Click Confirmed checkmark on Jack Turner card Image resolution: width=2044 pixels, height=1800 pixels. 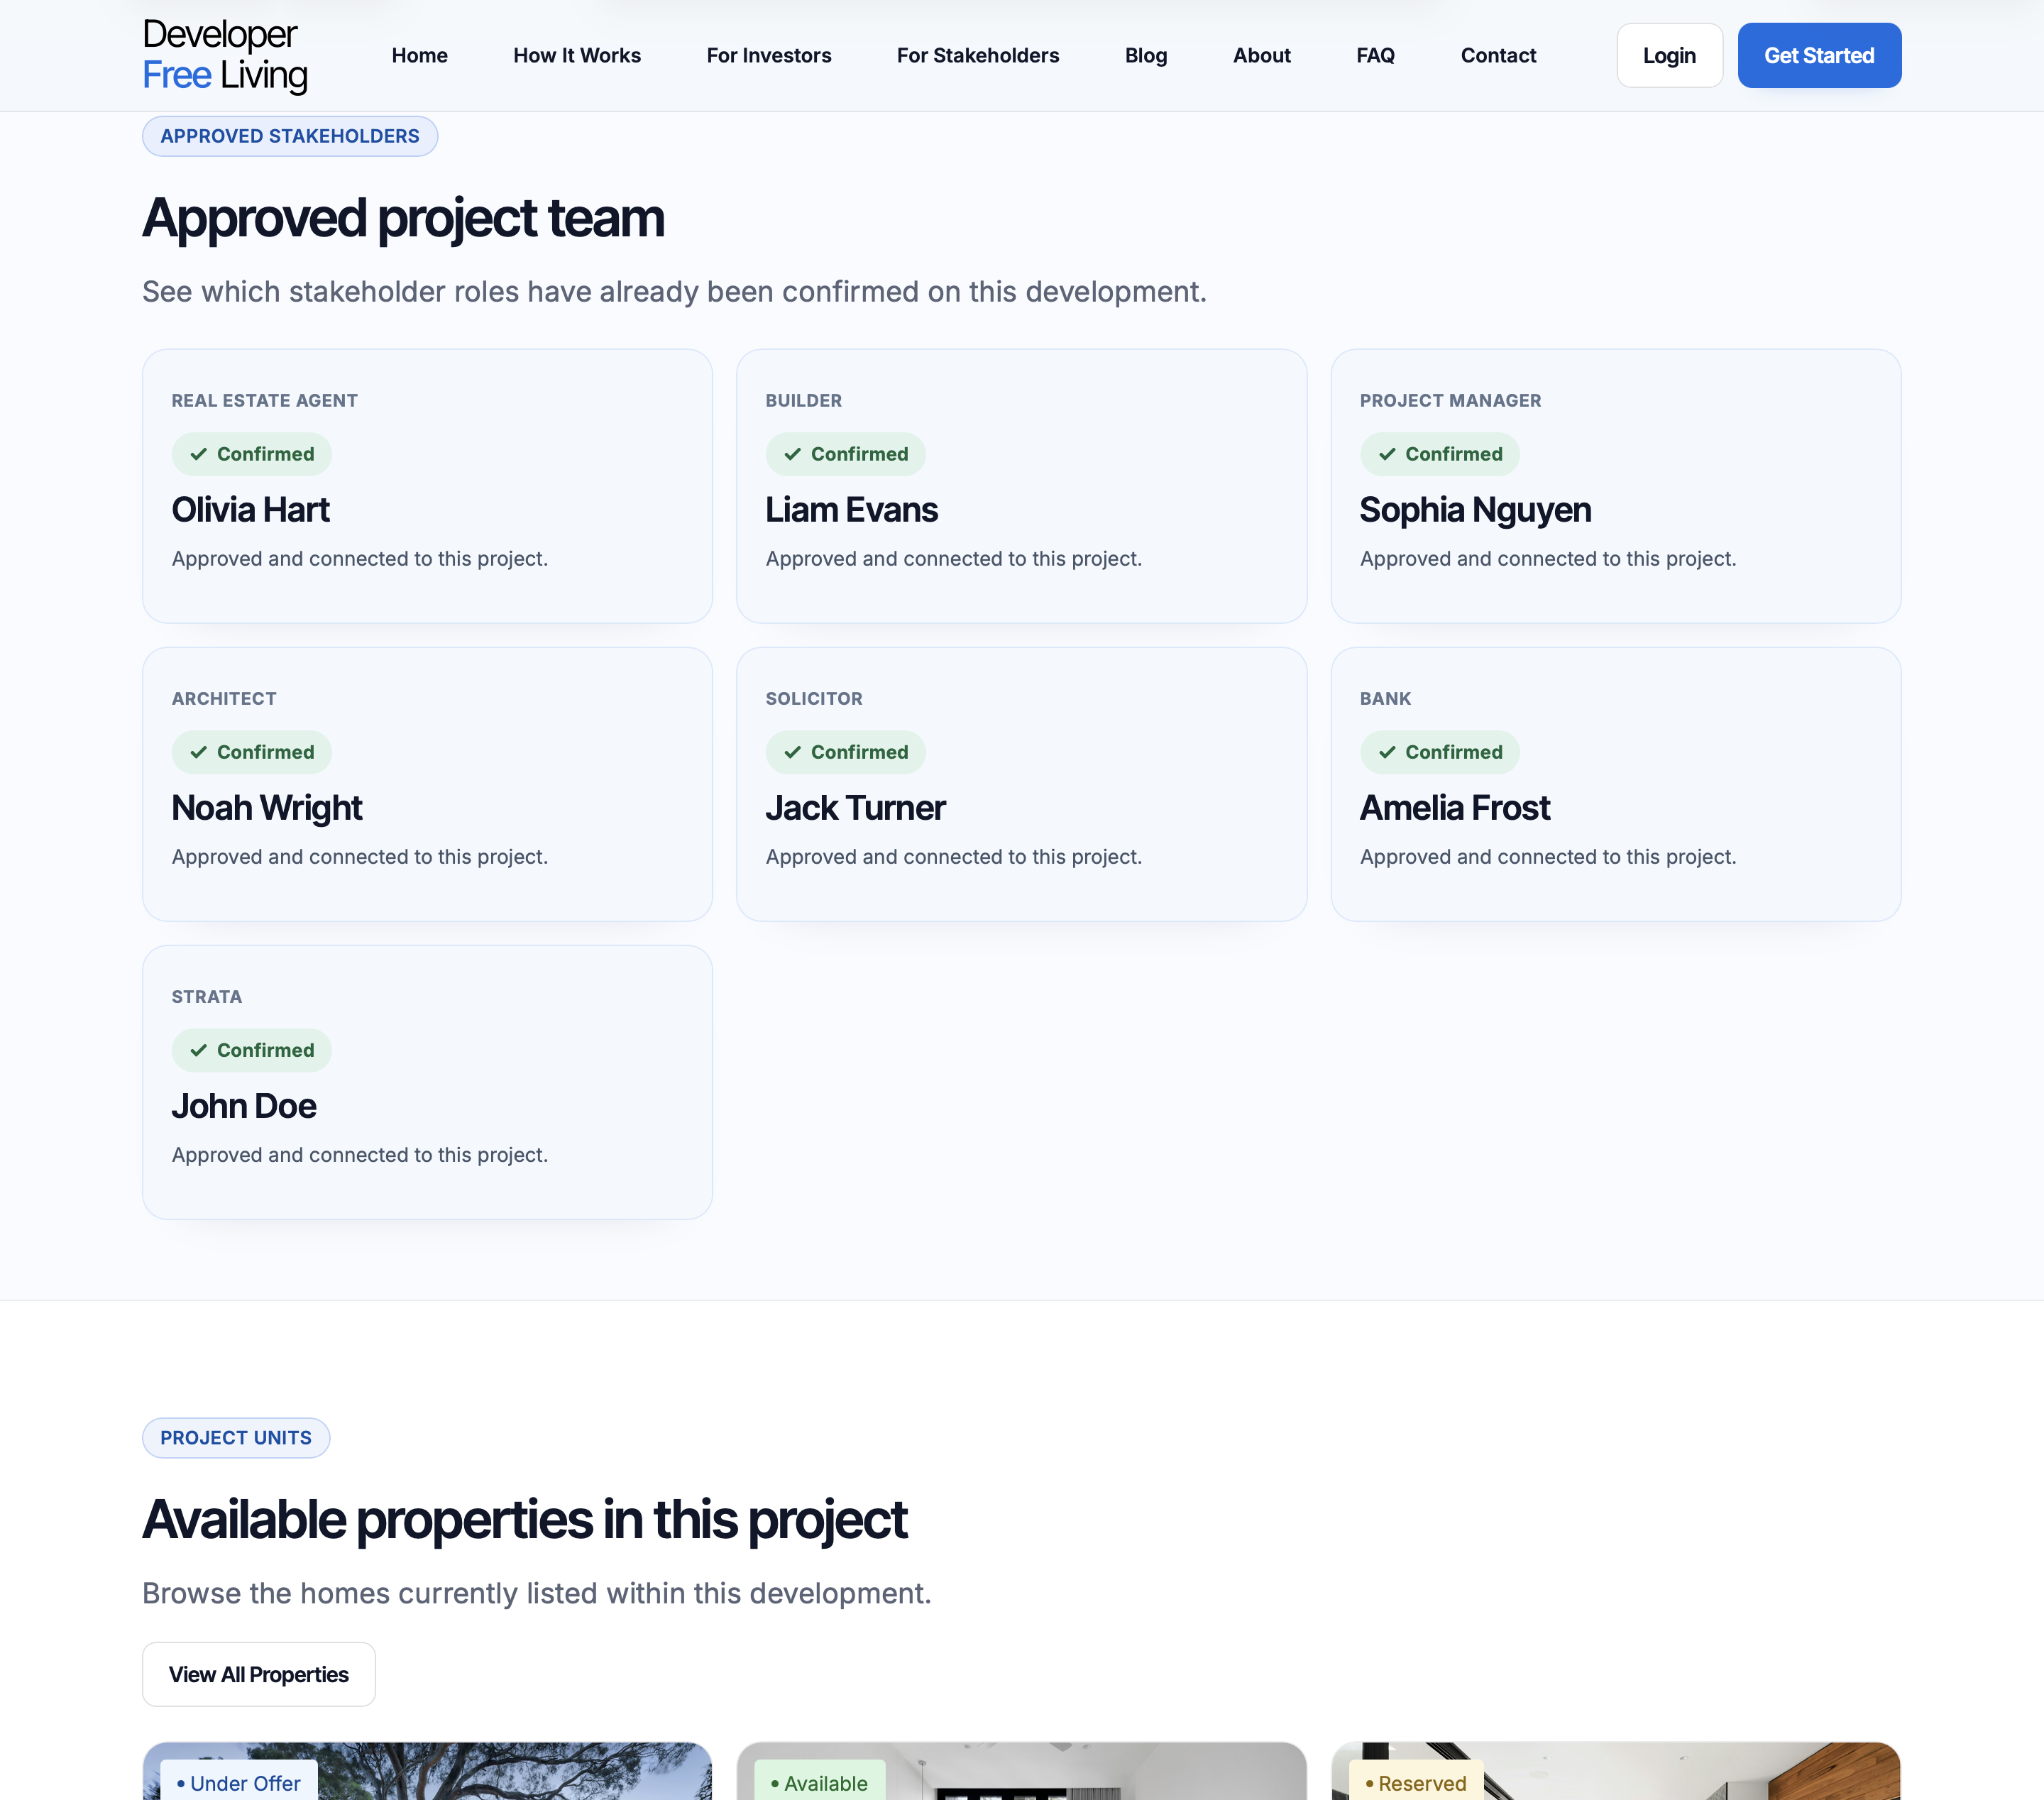[792, 752]
